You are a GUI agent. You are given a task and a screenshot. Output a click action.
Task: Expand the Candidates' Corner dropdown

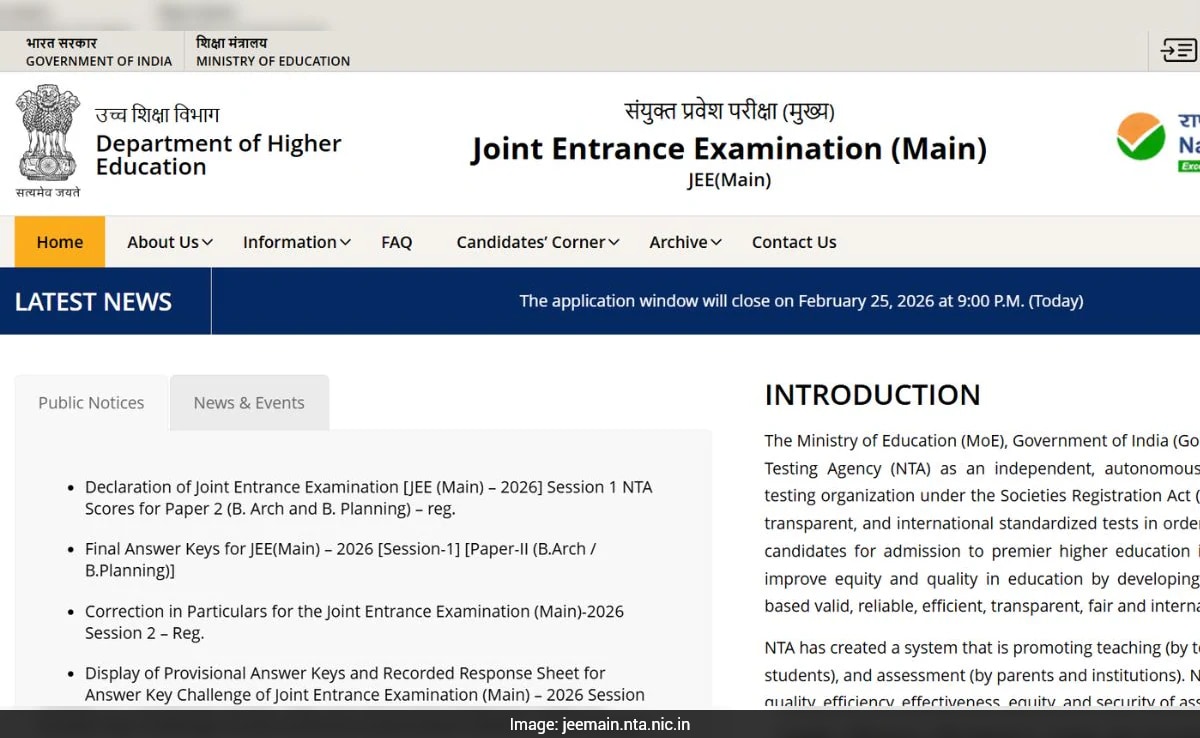click(x=537, y=242)
